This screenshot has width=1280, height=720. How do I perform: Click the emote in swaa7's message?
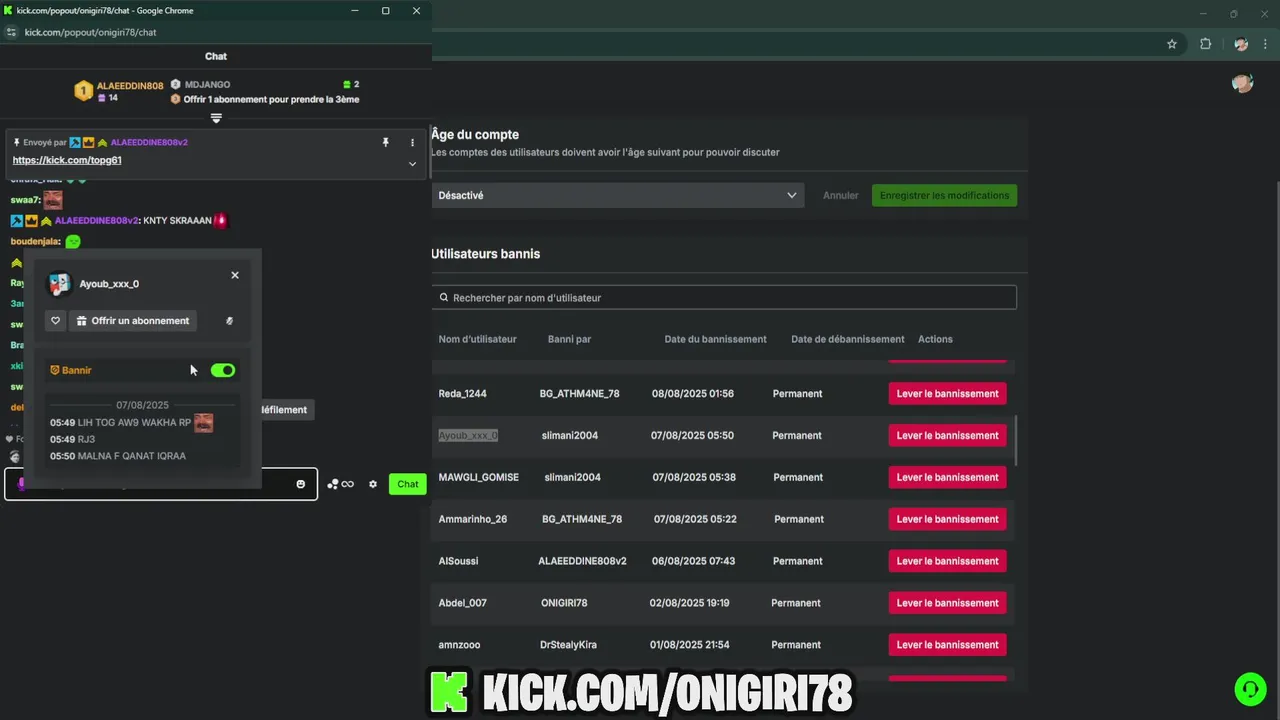(53, 200)
